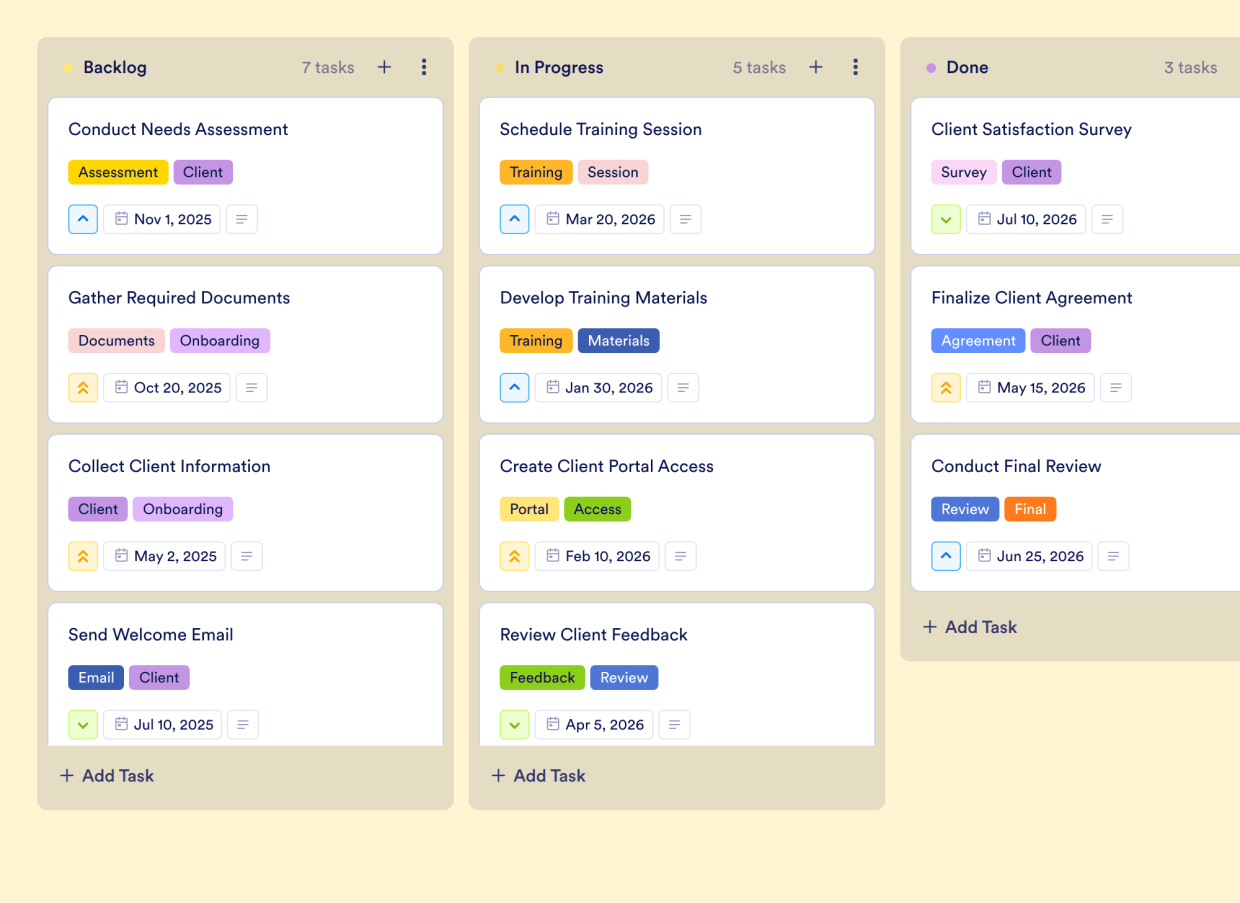Open the description icon on Schedule Training Session

click(x=685, y=219)
